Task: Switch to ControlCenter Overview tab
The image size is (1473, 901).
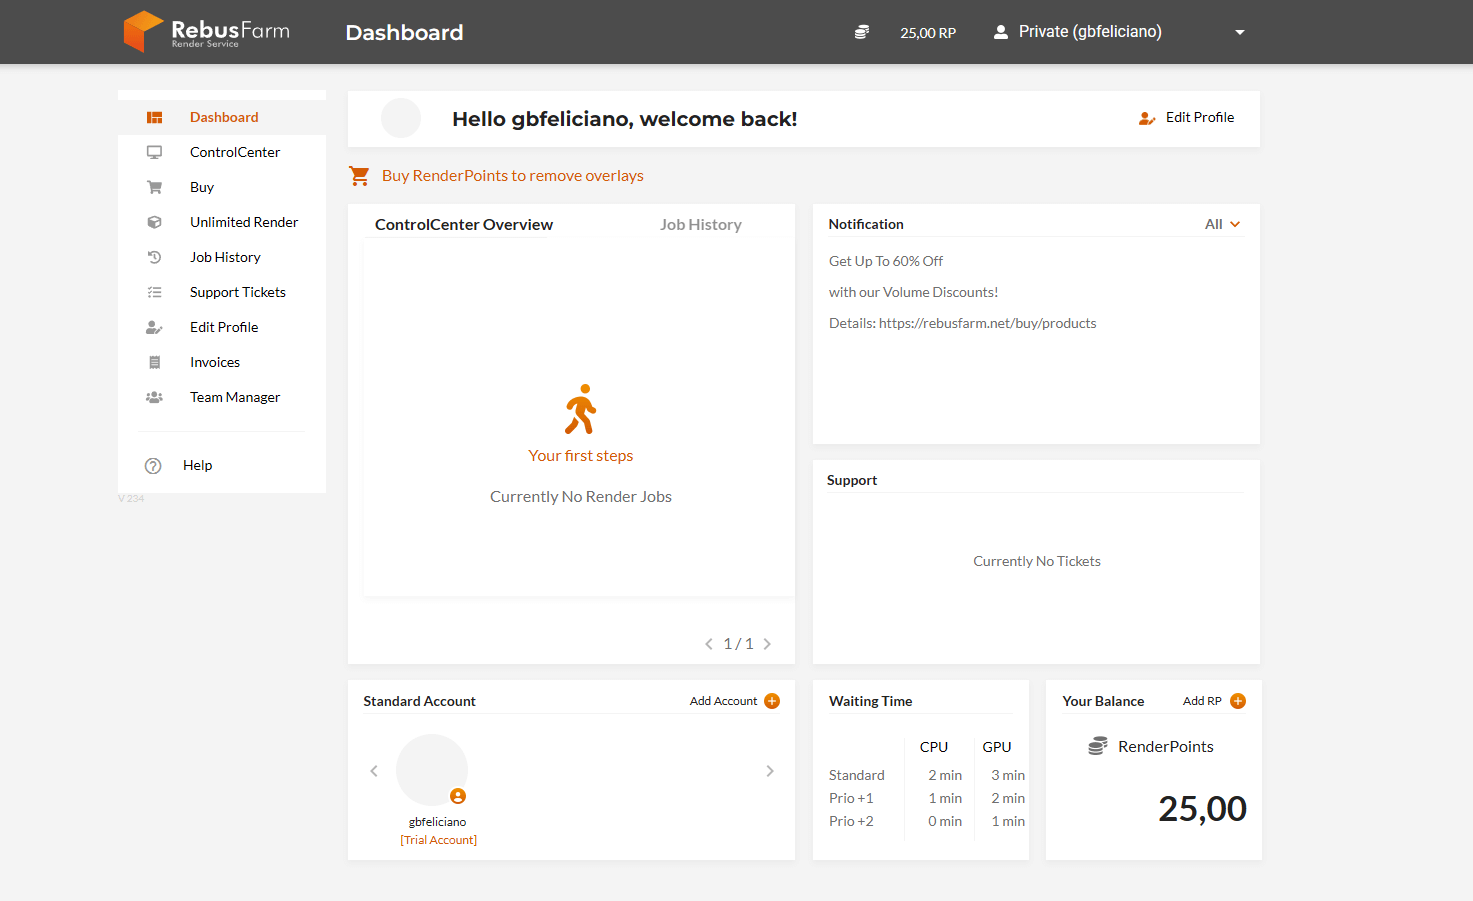Action: (x=464, y=225)
